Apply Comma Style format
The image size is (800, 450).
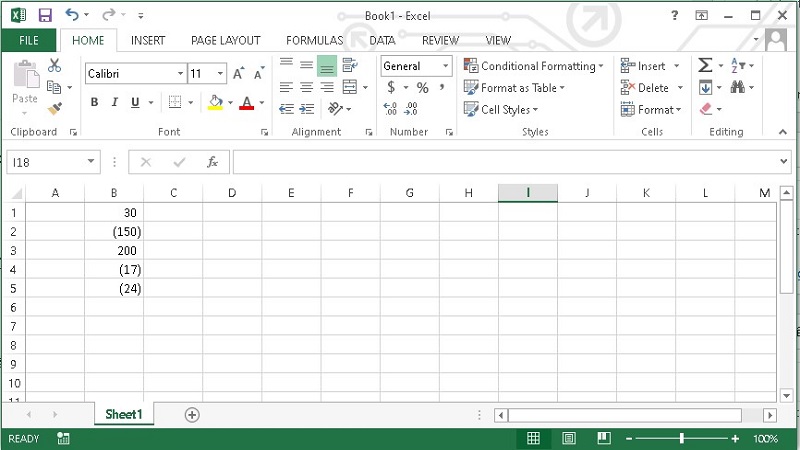click(x=442, y=87)
